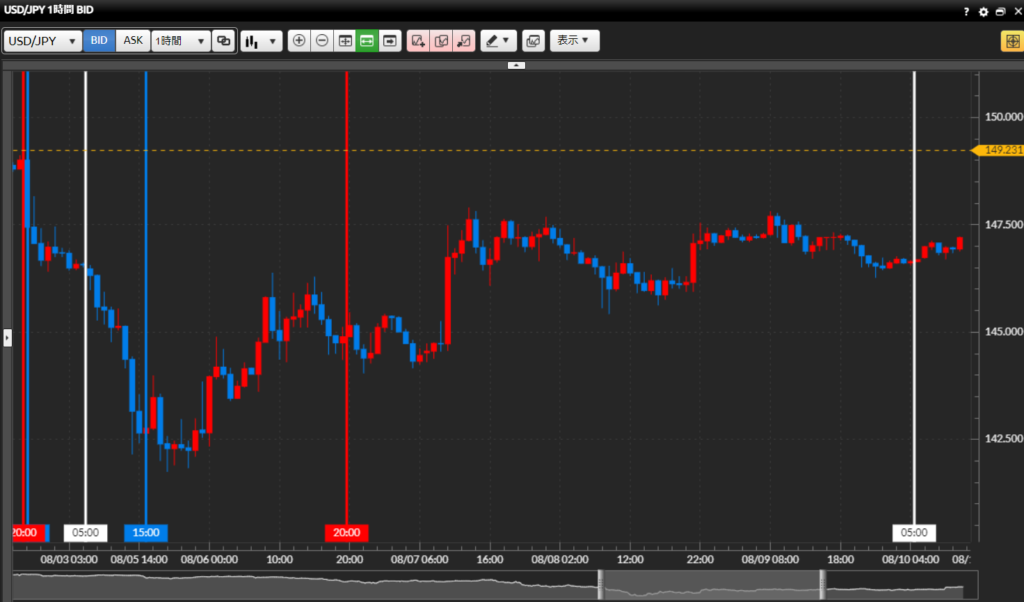
Task: Click the linked windows icon beside timeframe
Action: point(224,41)
